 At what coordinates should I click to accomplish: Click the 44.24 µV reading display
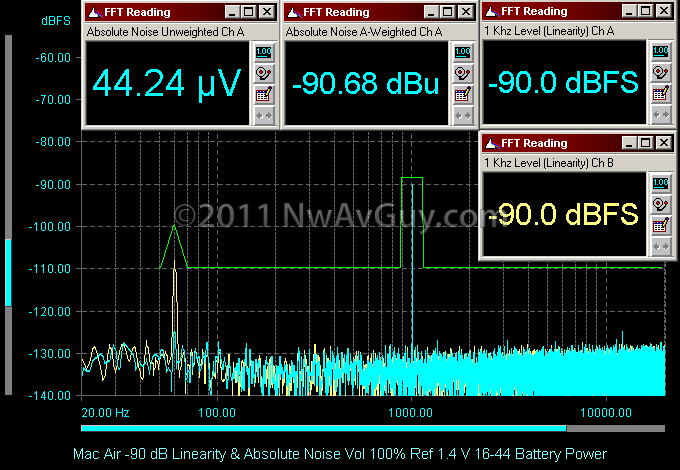pos(167,83)
